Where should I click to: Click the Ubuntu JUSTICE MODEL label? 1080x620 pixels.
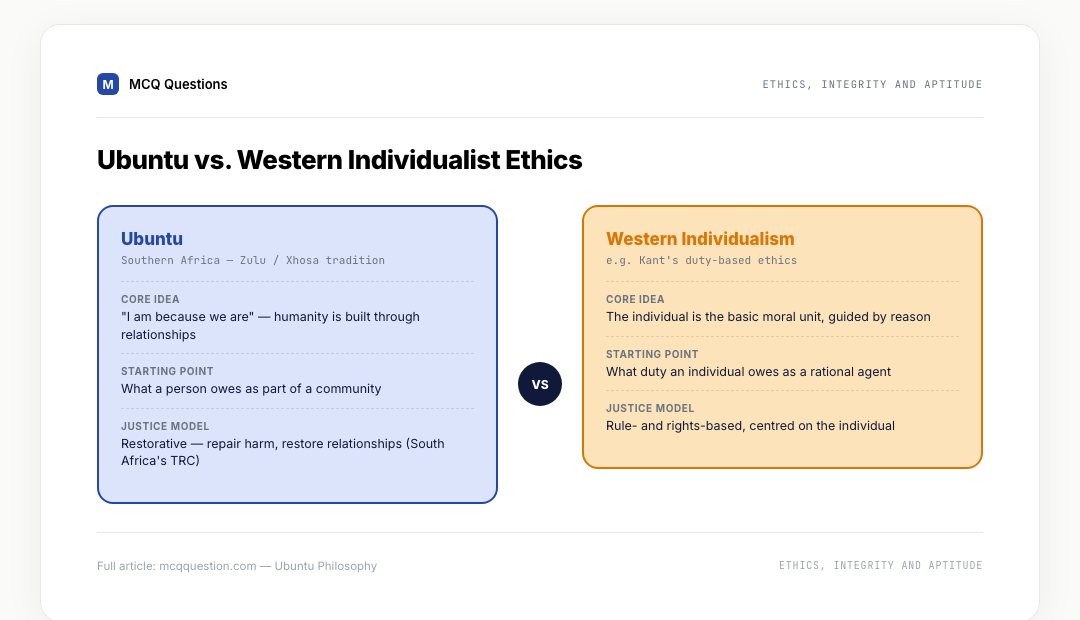click(x=165, y=426)
